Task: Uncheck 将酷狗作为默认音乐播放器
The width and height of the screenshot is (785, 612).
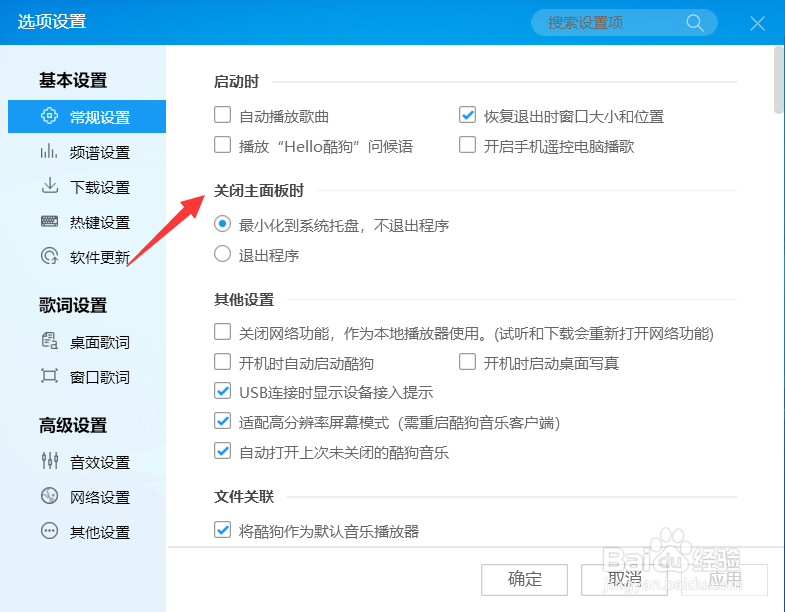Action: click(222, 530)
